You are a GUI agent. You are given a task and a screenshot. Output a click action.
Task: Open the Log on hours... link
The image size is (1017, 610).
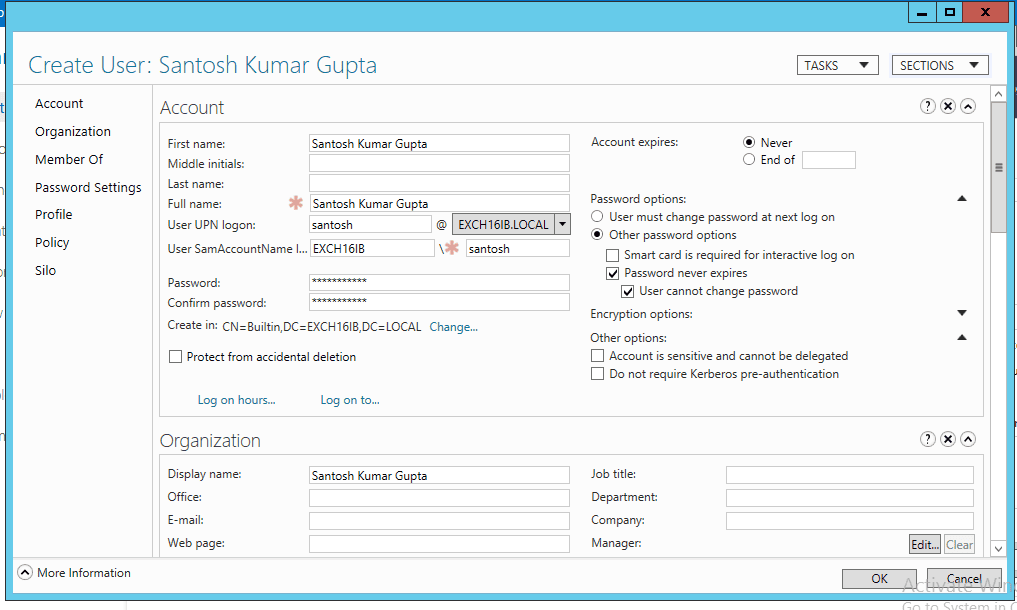[237, 400]
